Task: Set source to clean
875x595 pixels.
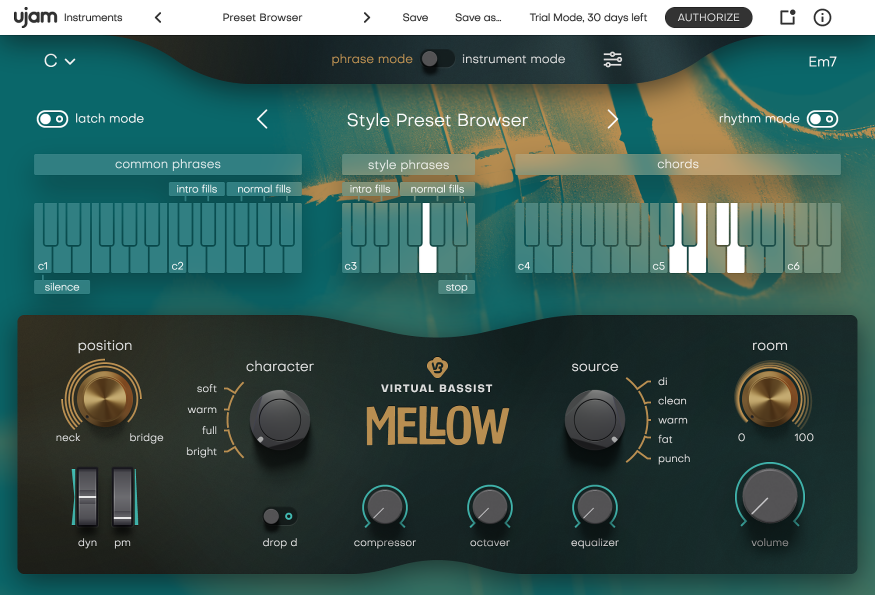Action: click(672, 401)
